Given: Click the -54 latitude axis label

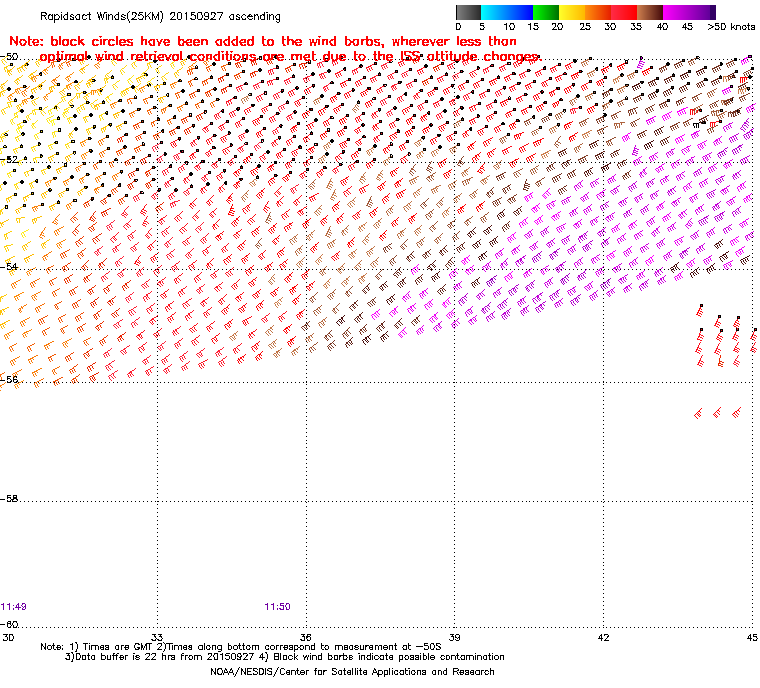Looking at the screenshot, I should point(9,267).
